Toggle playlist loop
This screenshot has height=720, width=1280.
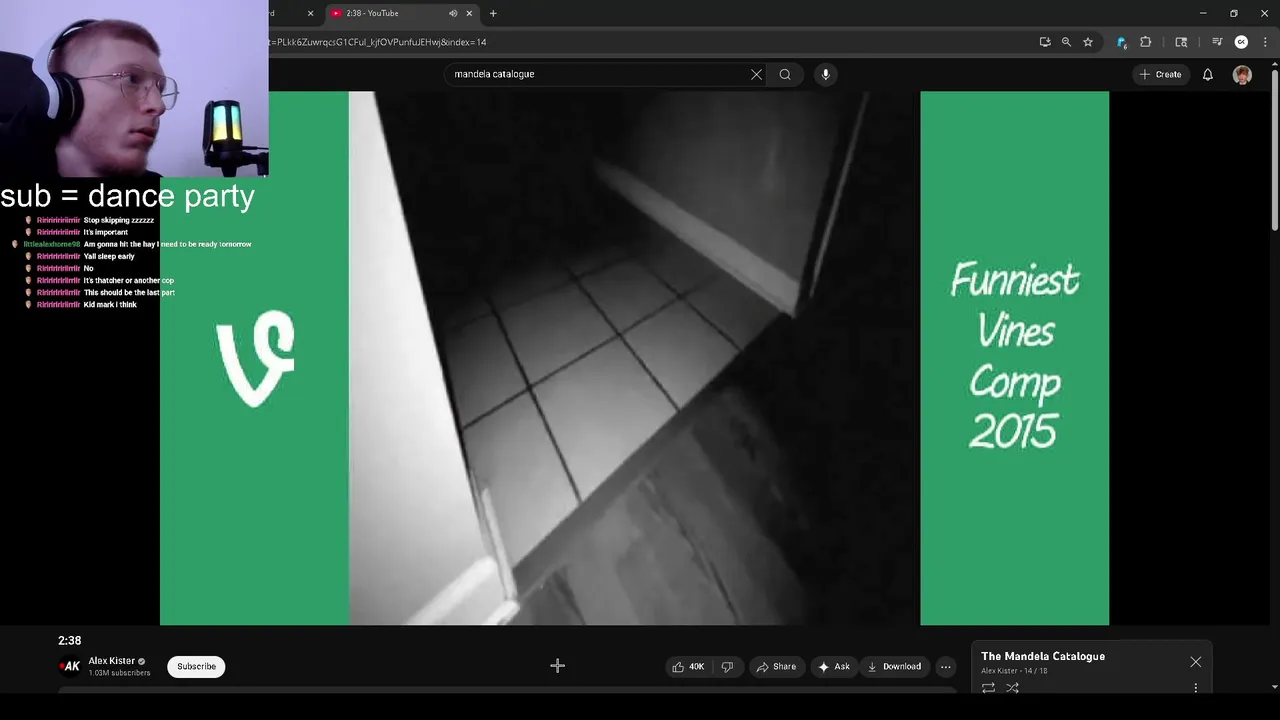(988, 688)
